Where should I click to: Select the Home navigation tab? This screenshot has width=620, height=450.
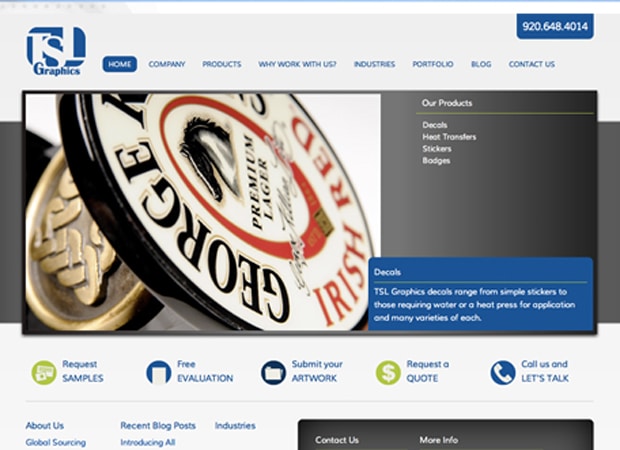coord(120,64)
